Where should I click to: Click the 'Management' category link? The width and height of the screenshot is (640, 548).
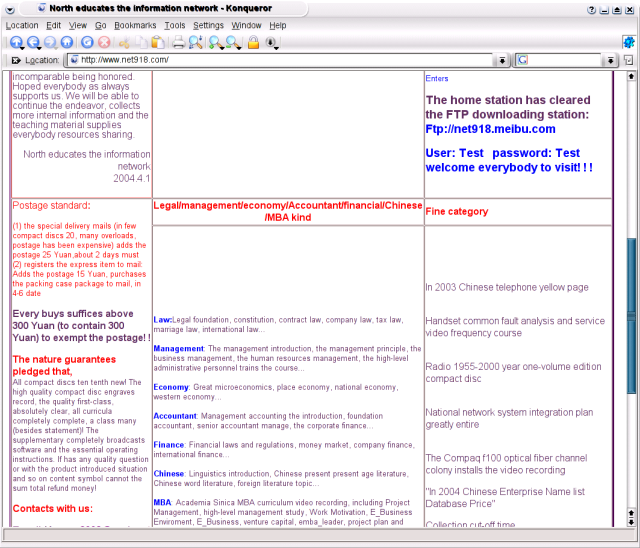[x=178, y=349]
